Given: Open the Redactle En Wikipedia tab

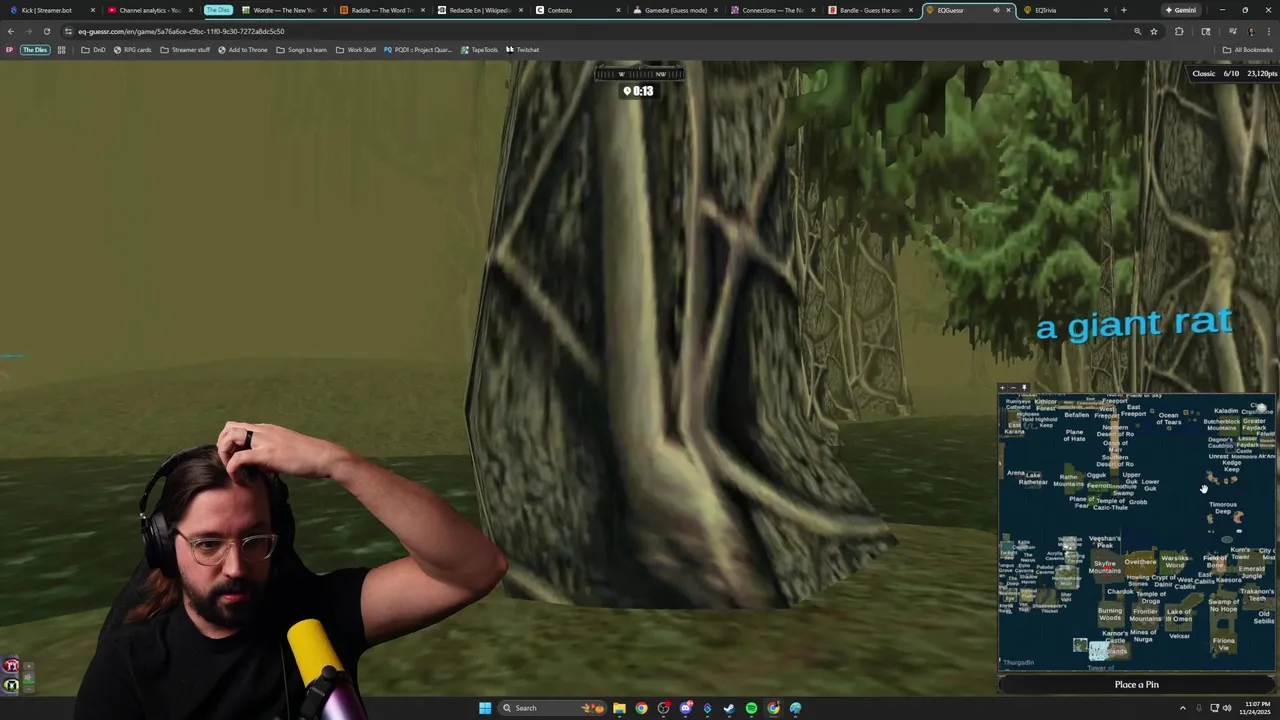Looking at the screenshot, I should coord(480,10).
